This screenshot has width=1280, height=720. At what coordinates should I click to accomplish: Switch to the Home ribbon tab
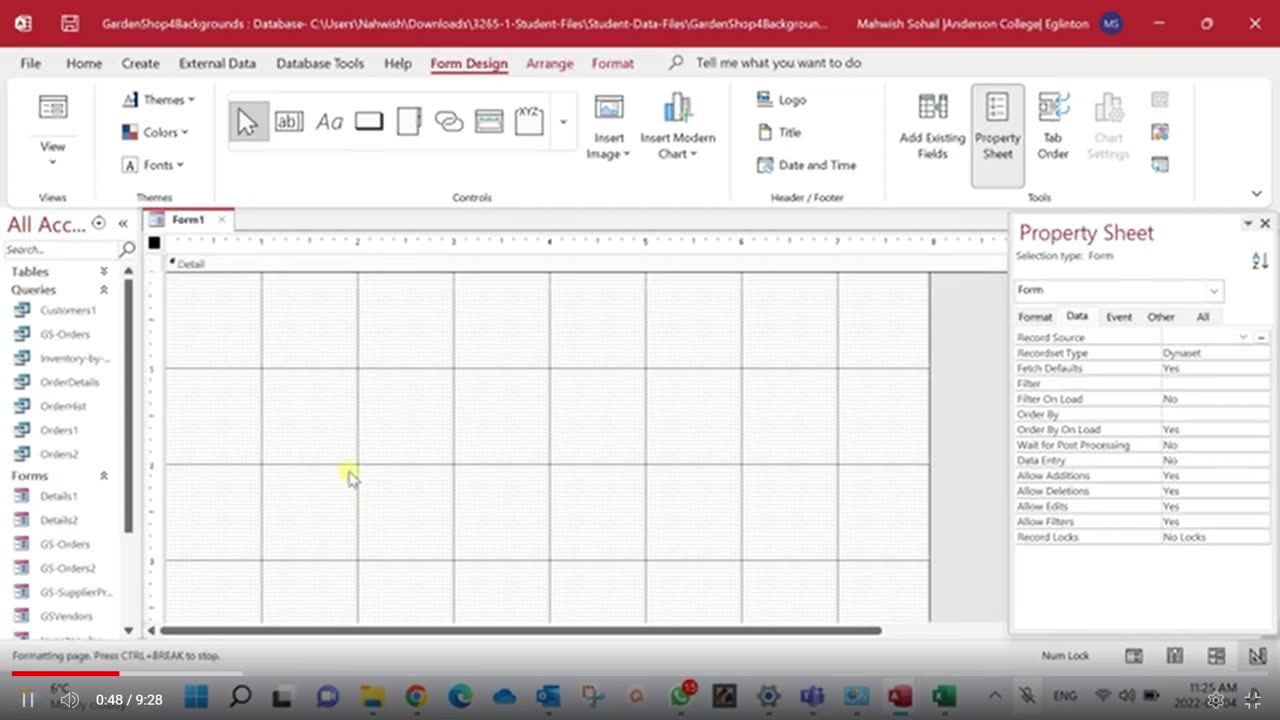coord(84,63)
